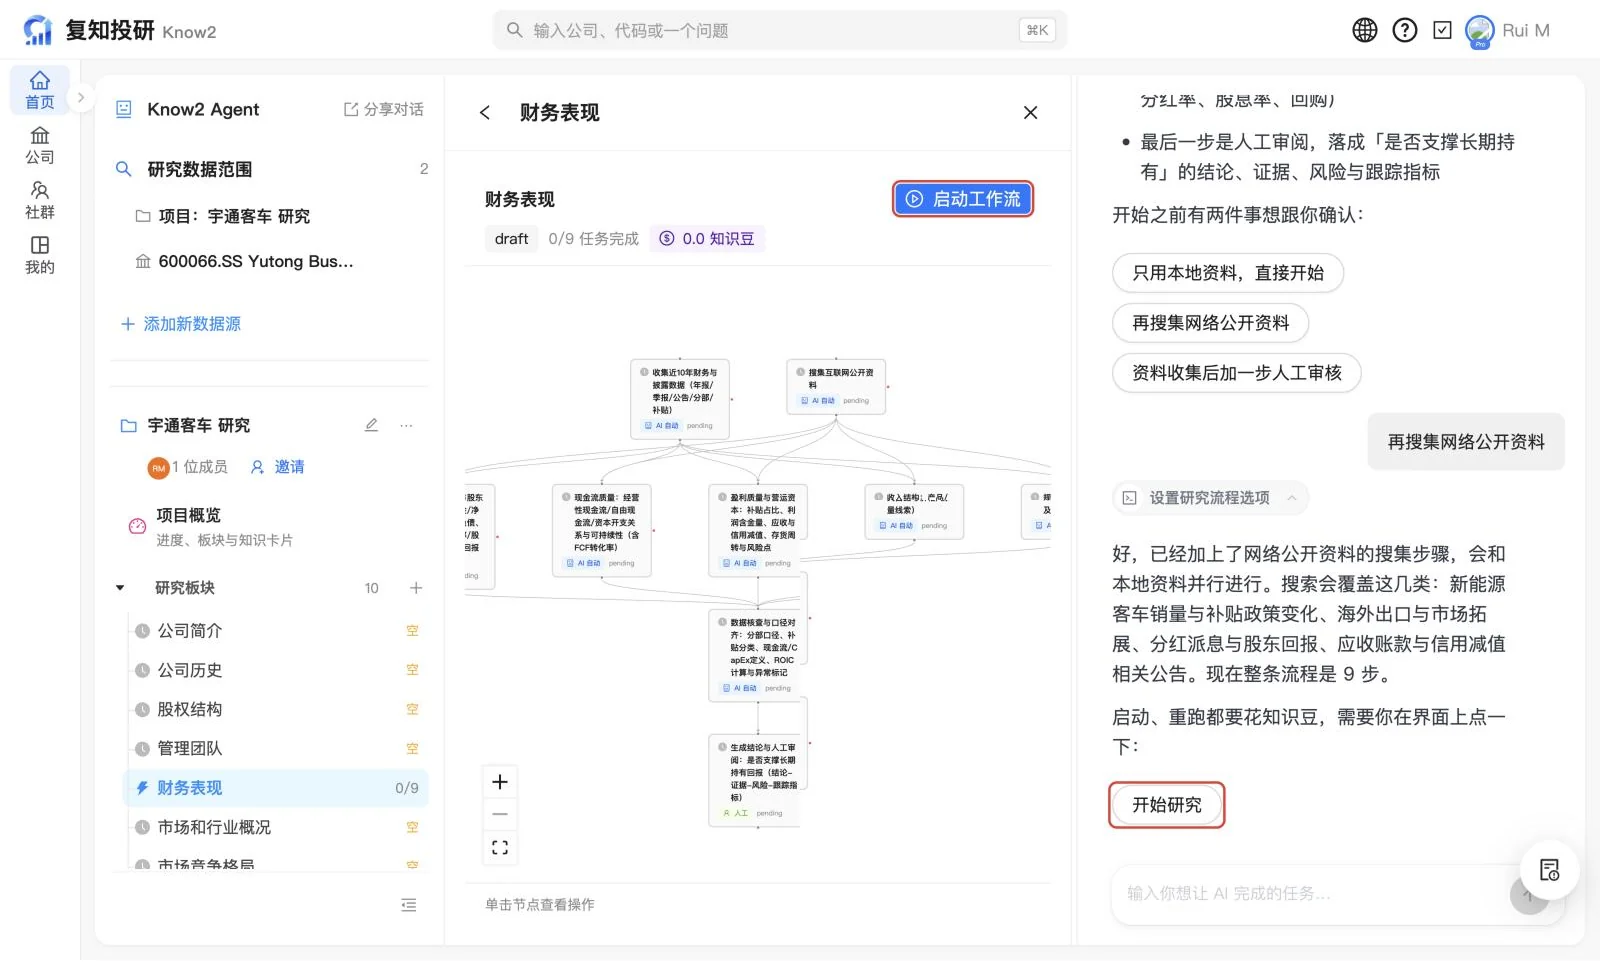The height and width of the screenshot is (962, 1600).
Task: Open 管理团队 research block
Action: click(275, 748)
